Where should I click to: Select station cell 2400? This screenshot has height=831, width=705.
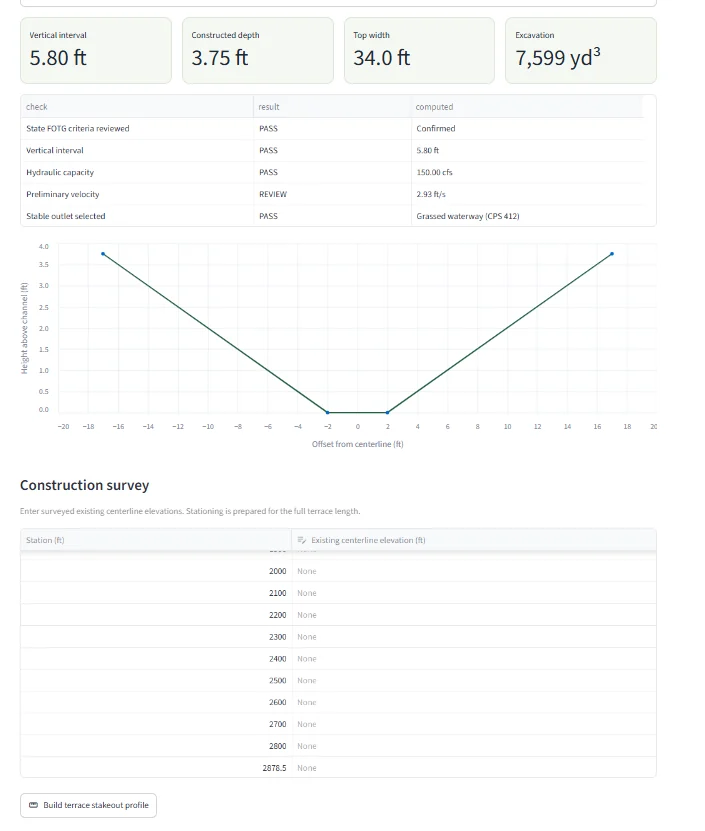(x=156, y=659)
